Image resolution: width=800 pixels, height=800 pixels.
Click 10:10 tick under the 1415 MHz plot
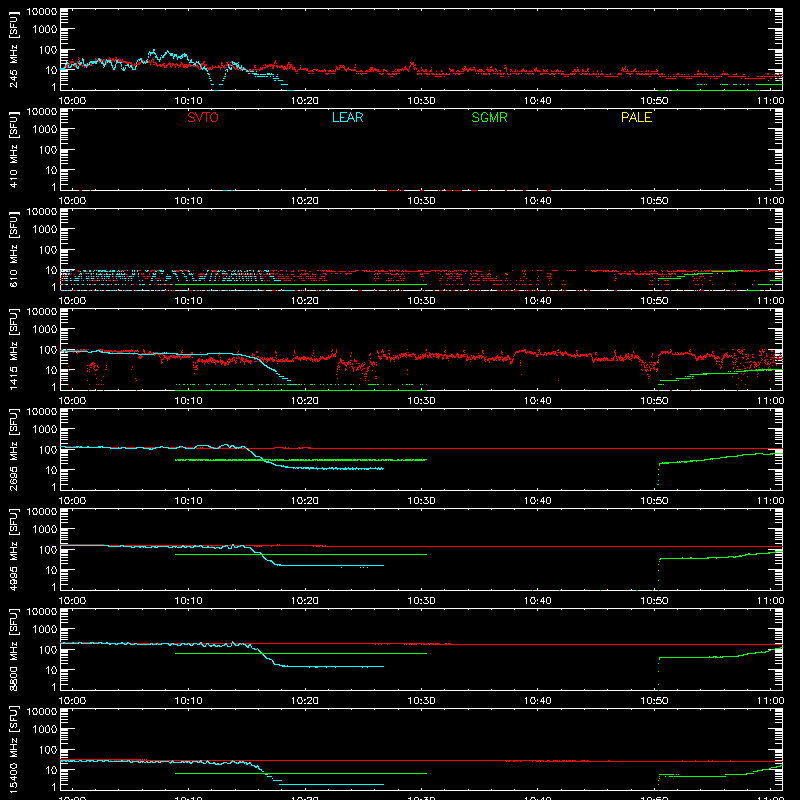pos(188,401)
